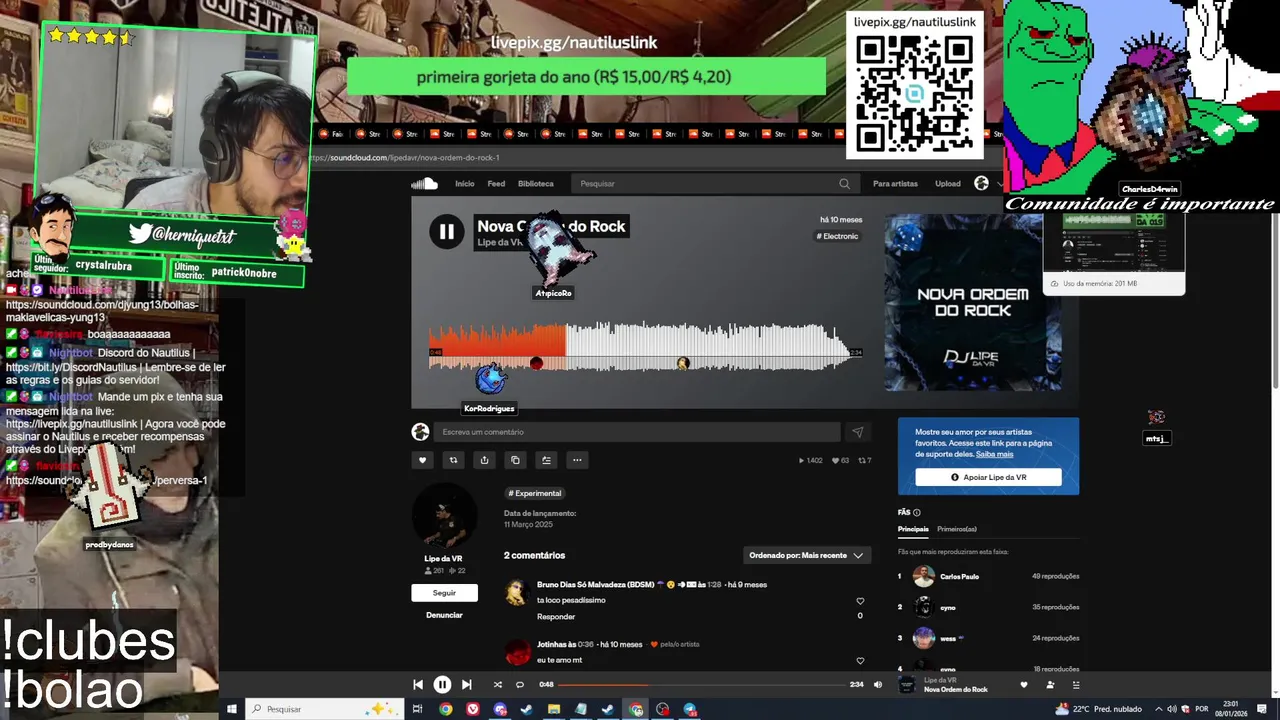Click the search magnifier icon in SoundCloud

tap(844, 184)
